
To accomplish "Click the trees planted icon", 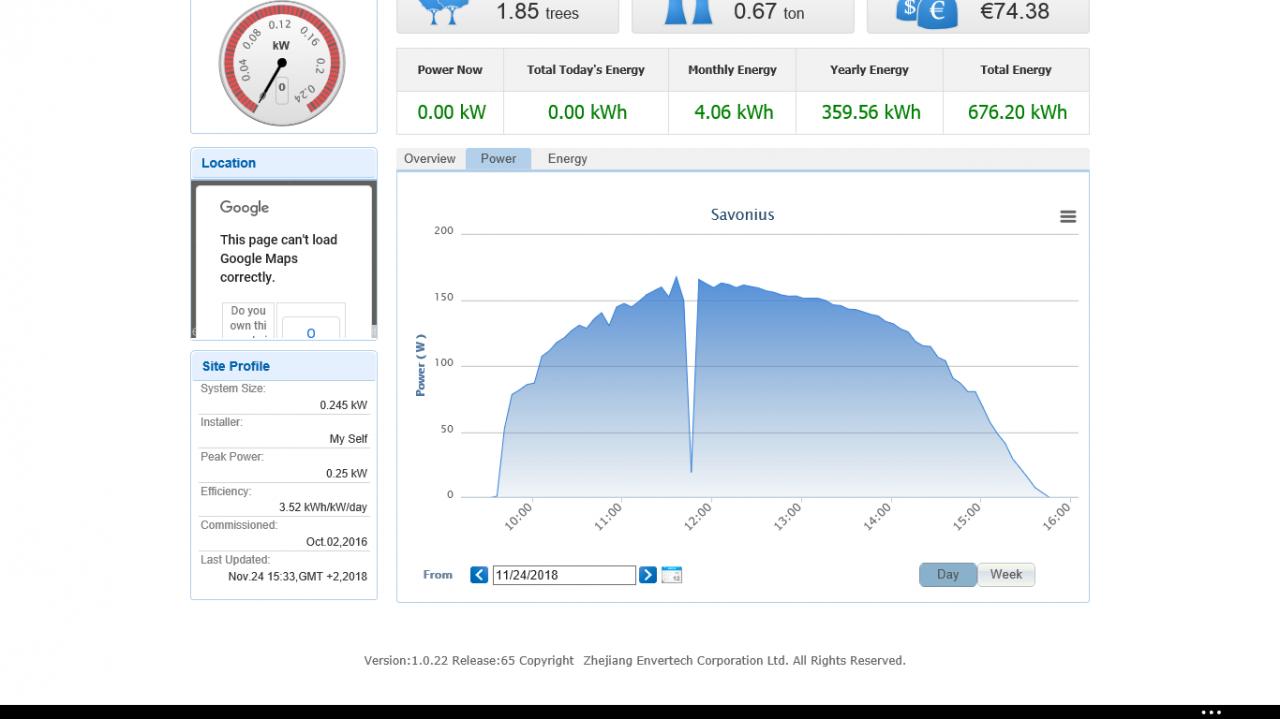I will tap(445, 12).
